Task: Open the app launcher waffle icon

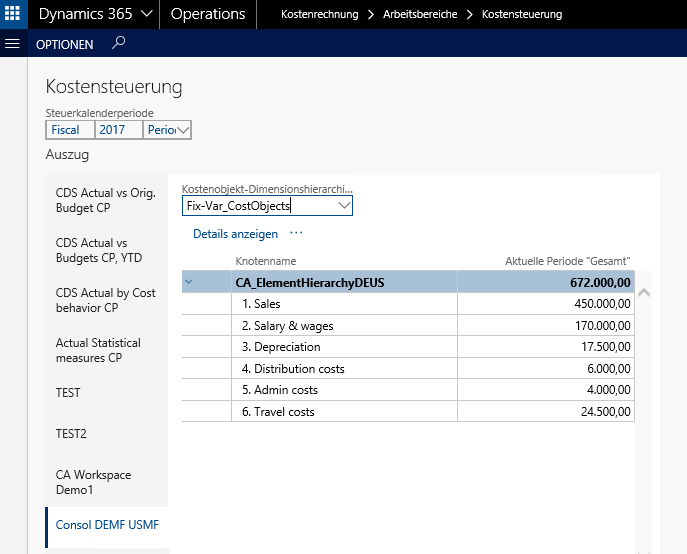Action: (x=14, y=14)
